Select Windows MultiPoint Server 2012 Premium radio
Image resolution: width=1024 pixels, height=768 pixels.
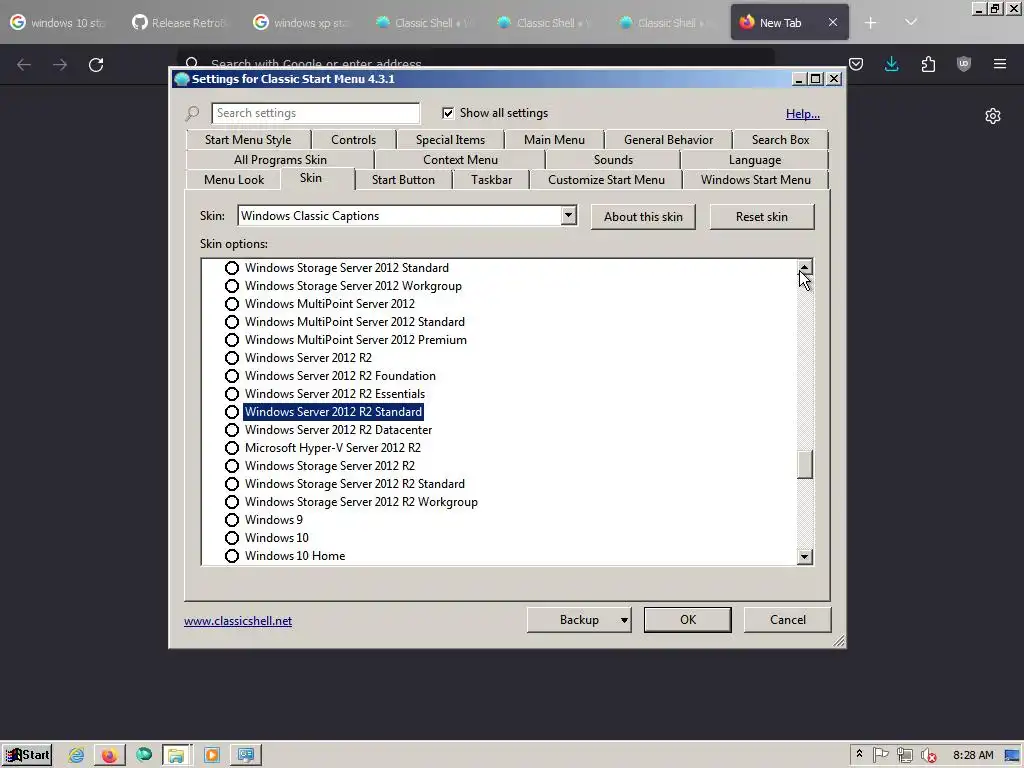(232, 340)
